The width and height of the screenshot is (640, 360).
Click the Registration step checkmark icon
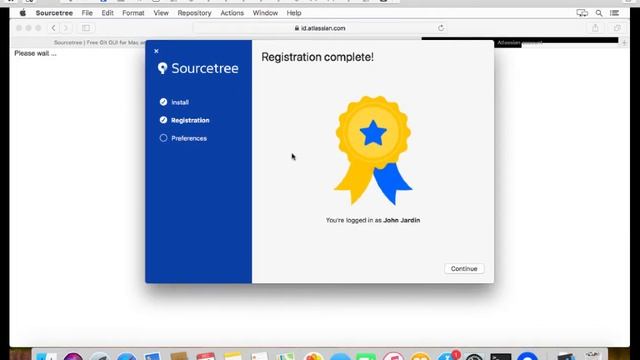click(163, 120)
